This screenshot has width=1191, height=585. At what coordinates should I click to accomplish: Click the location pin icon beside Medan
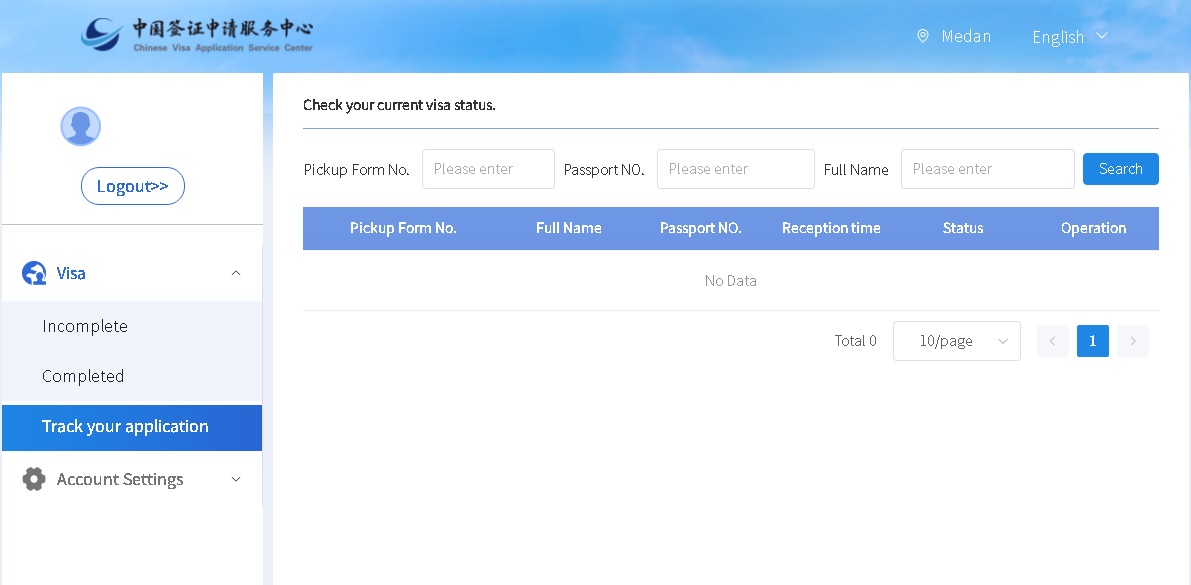[x=922, y=36]
